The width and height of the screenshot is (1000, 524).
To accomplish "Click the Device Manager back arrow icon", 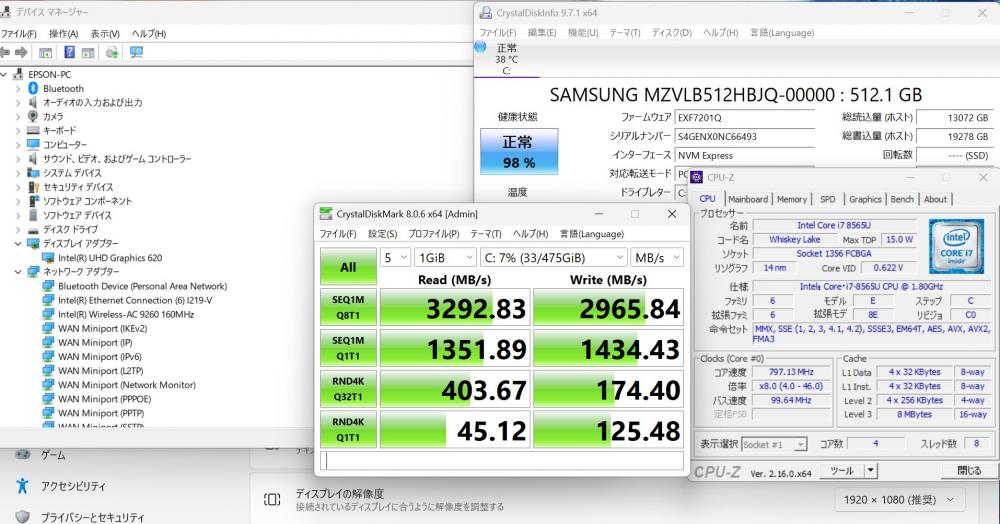I will point(5,52).
